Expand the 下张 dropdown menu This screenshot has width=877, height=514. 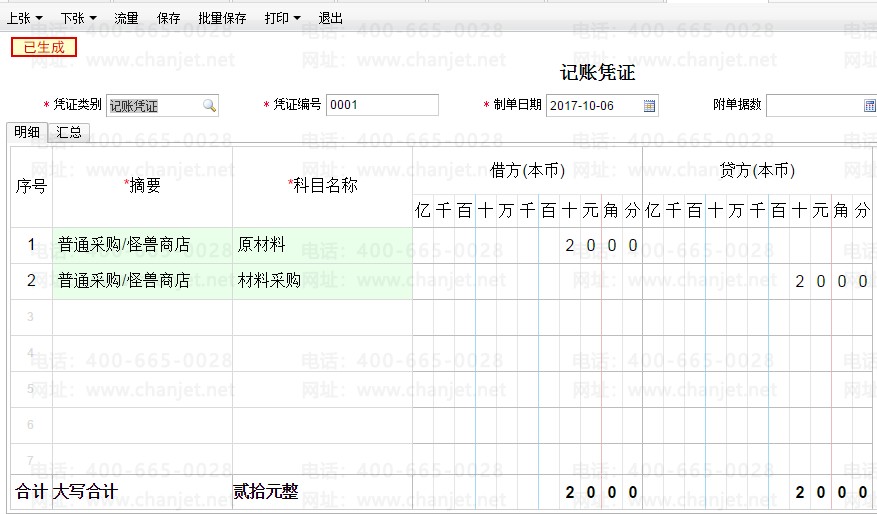click(x=79, y=18)
